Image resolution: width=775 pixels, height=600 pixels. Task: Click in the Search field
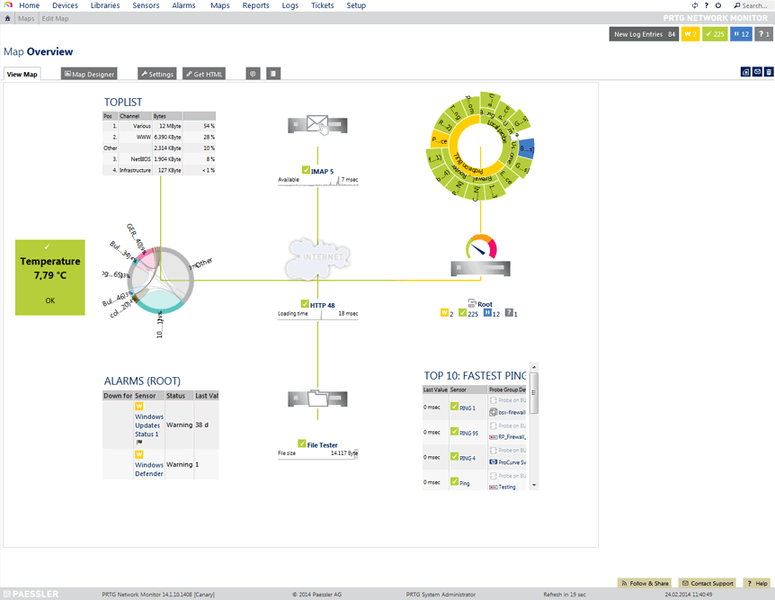pyautogui.click(x=753, y=5)
